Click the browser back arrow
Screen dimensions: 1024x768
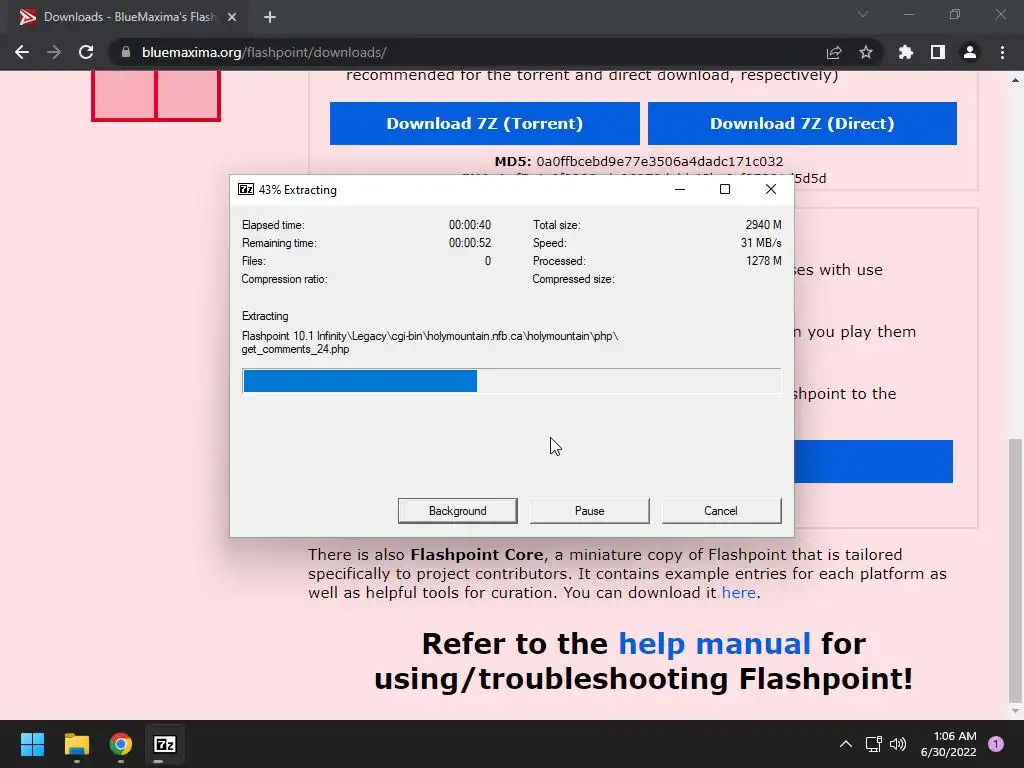pos(22,52)
